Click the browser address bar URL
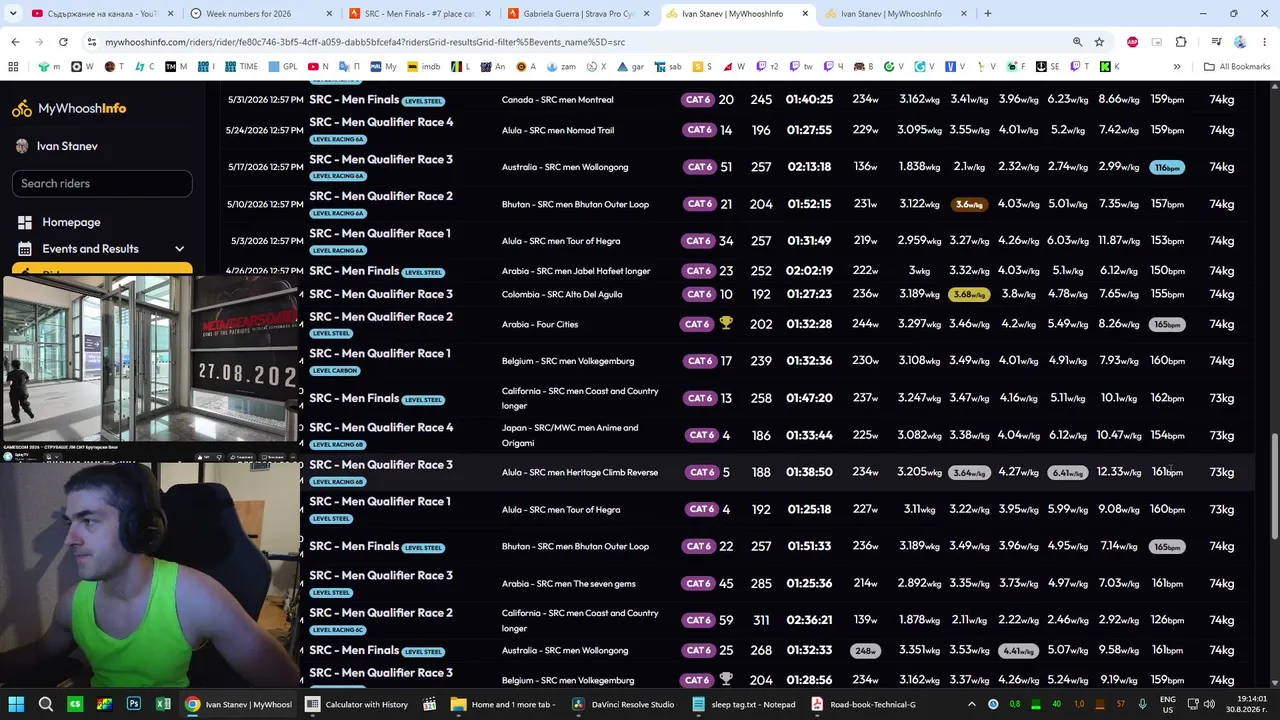 tap(365, 42)
